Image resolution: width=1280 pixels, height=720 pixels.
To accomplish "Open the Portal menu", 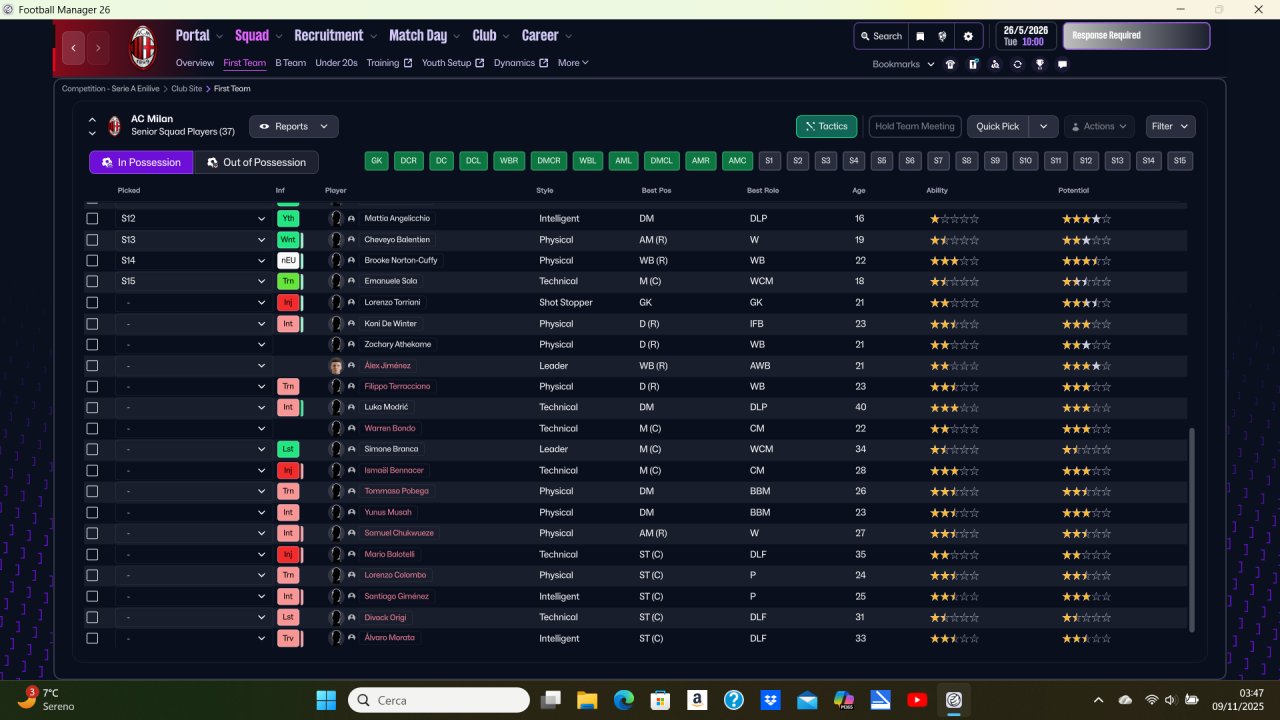I will (198, 36).
